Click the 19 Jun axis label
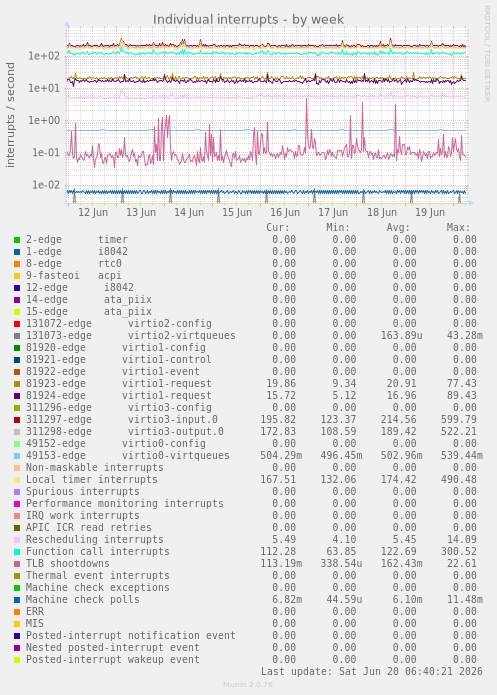Screen dimensions: 497x695 click(430, 212)
